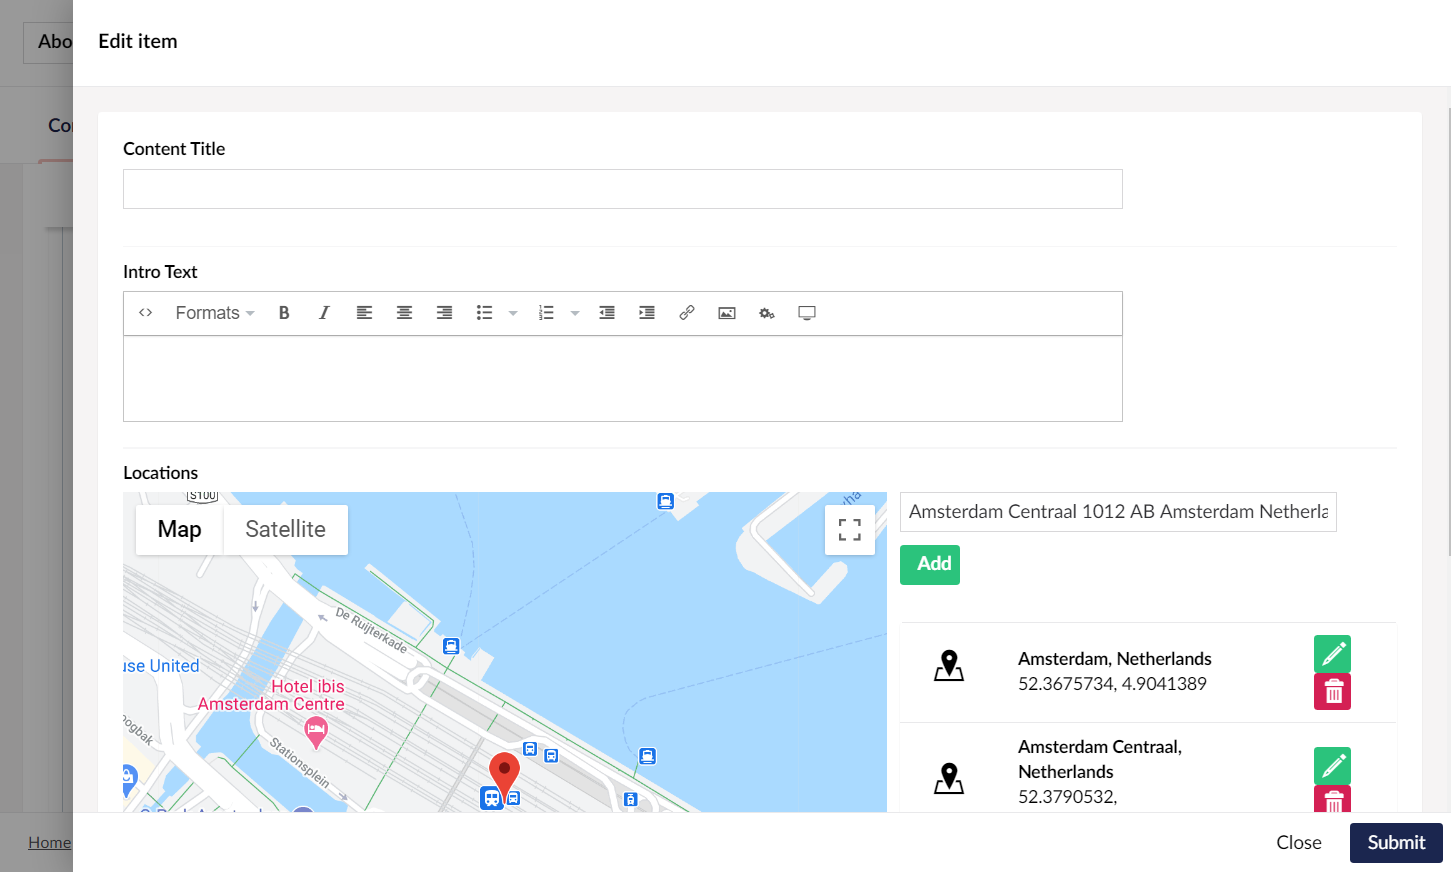Image resolution: width=1451 pixels, height=872 pixels.
Task: Expand bullet list style options arrow
Action: point(513,313)
